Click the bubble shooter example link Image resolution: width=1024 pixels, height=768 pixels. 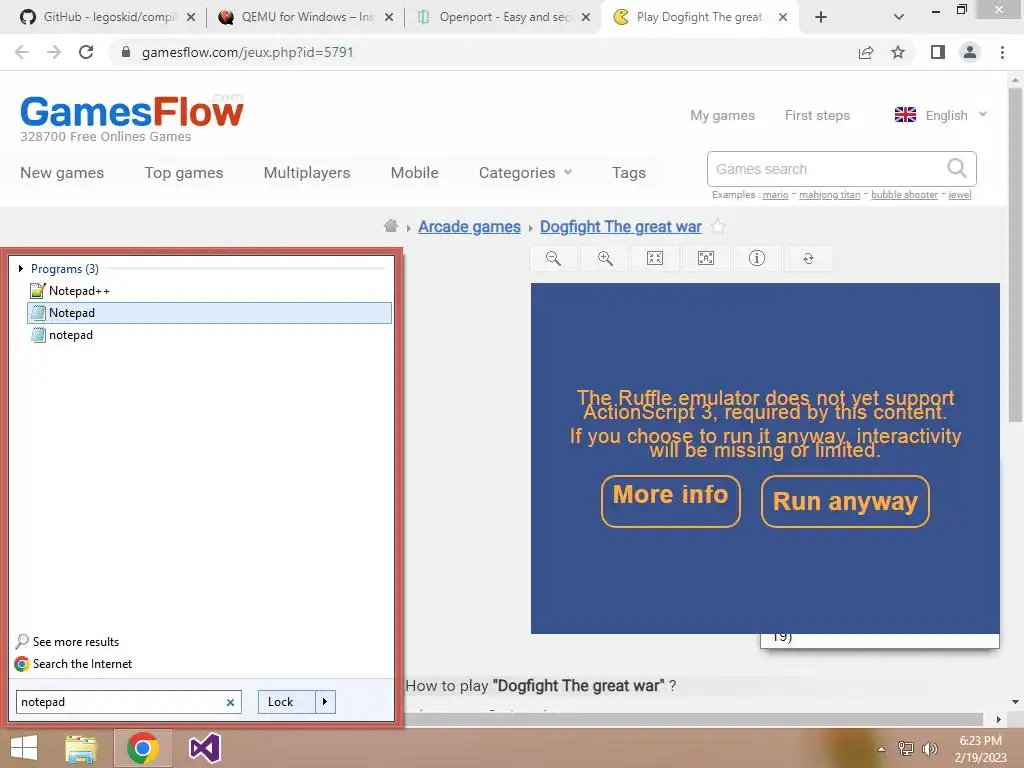tap(904, 195)
